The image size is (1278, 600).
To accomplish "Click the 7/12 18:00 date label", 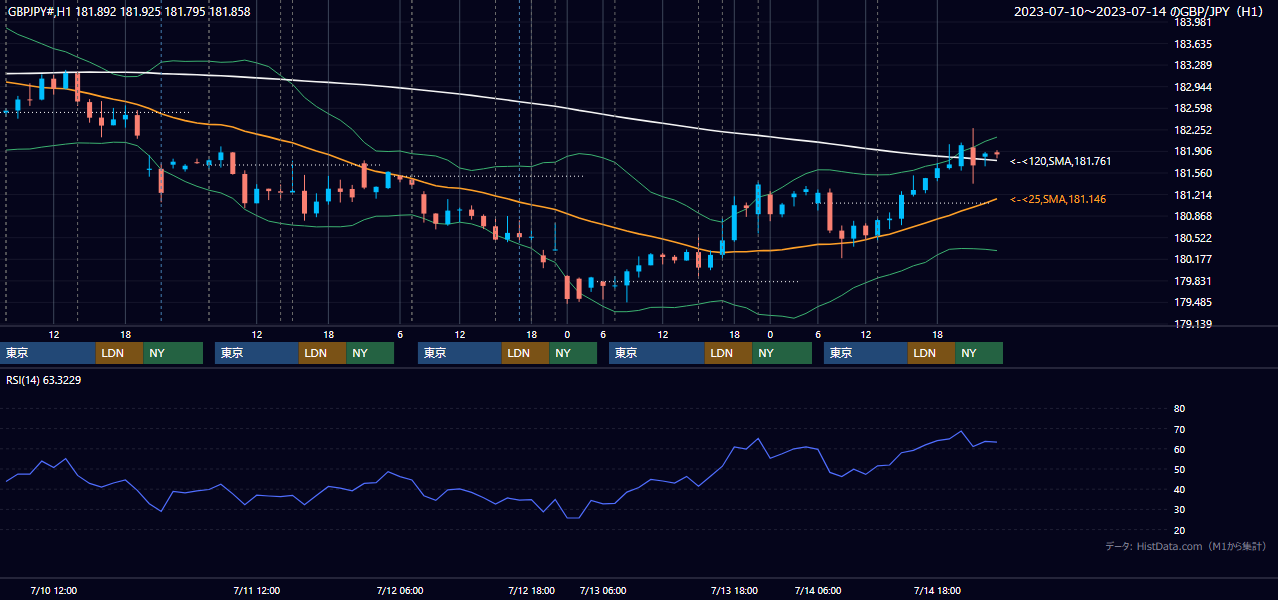I will (x=531, y=591).
